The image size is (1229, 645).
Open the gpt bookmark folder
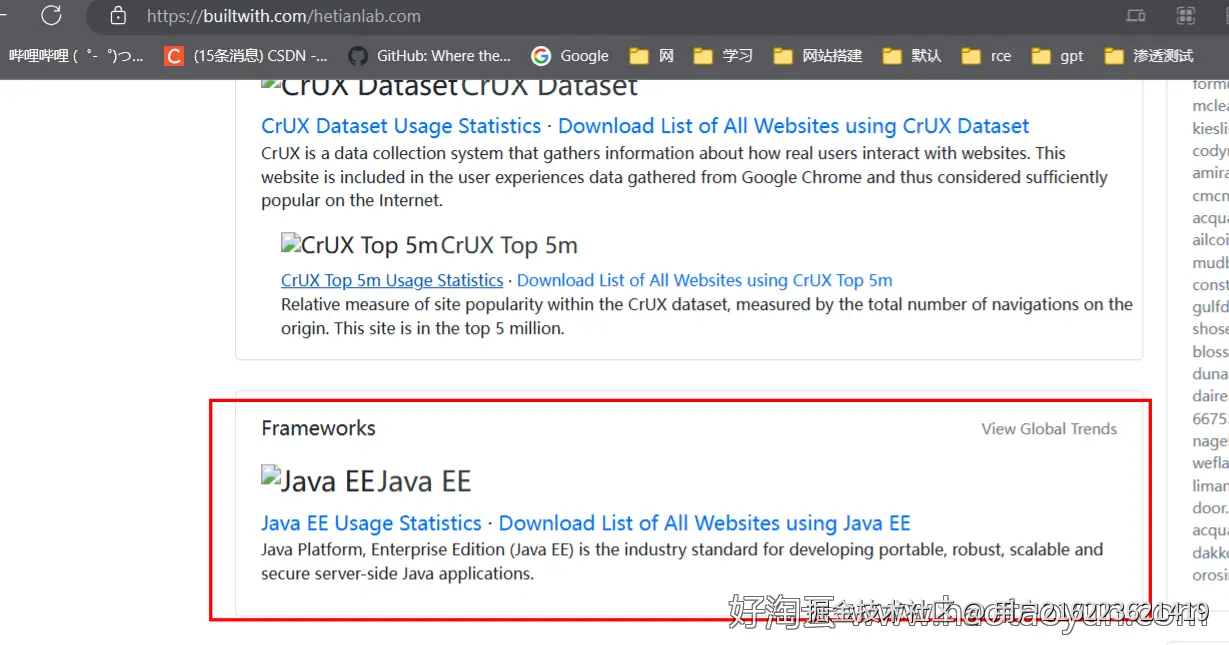click(1057, 56)
